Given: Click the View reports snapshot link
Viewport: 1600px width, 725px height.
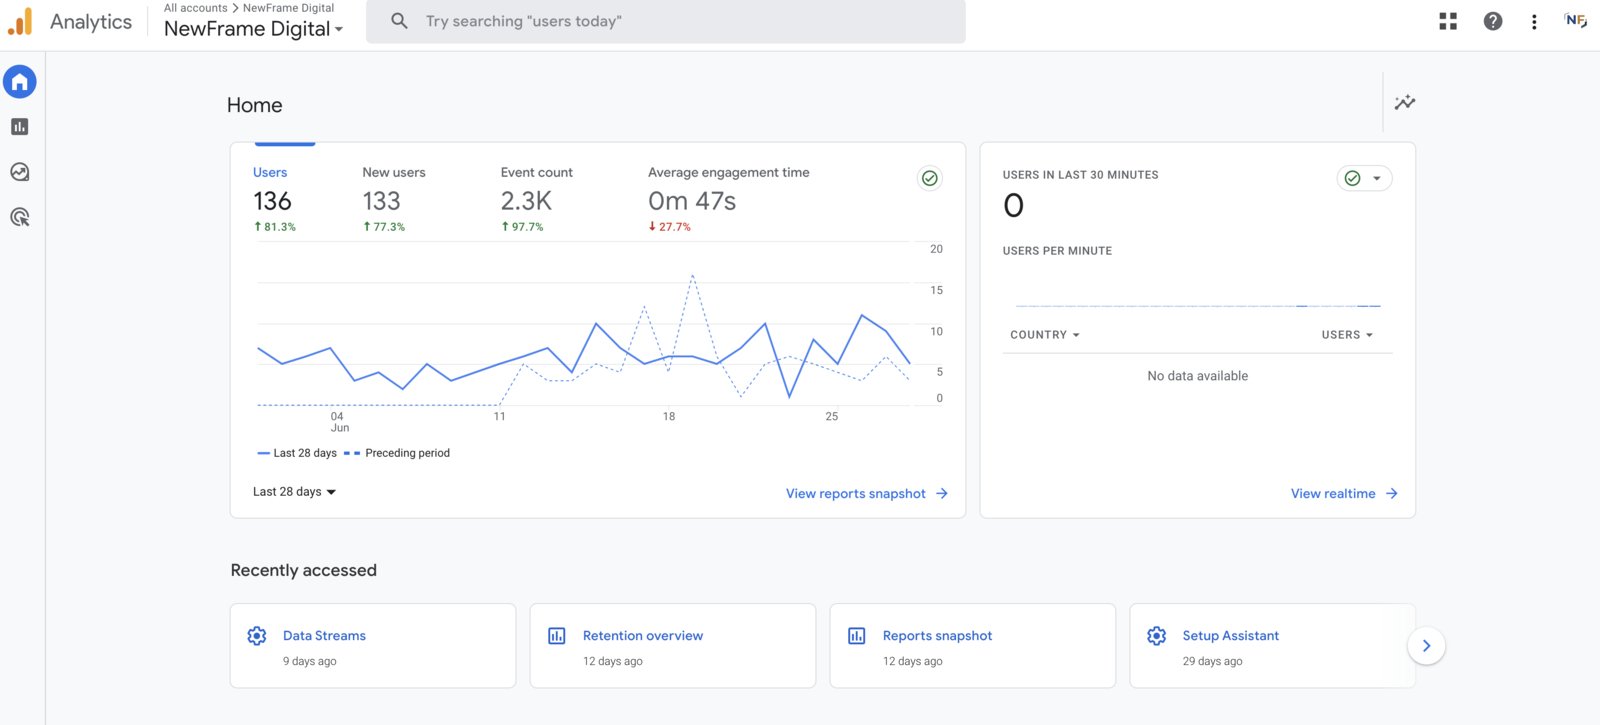Looking at the screenshot, I should pos(856,494).
